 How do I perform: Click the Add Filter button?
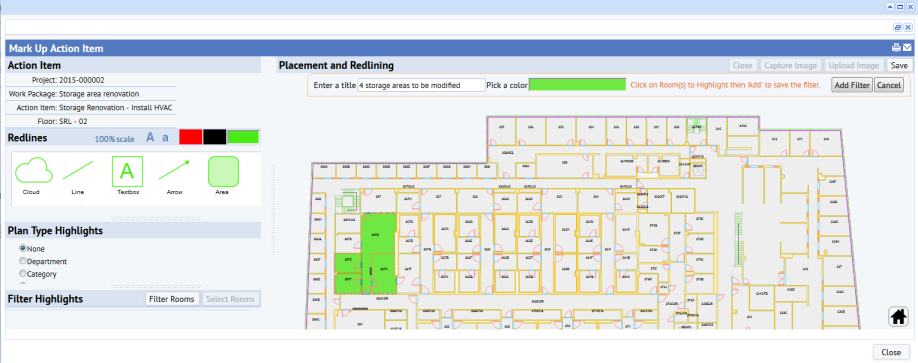852,85
